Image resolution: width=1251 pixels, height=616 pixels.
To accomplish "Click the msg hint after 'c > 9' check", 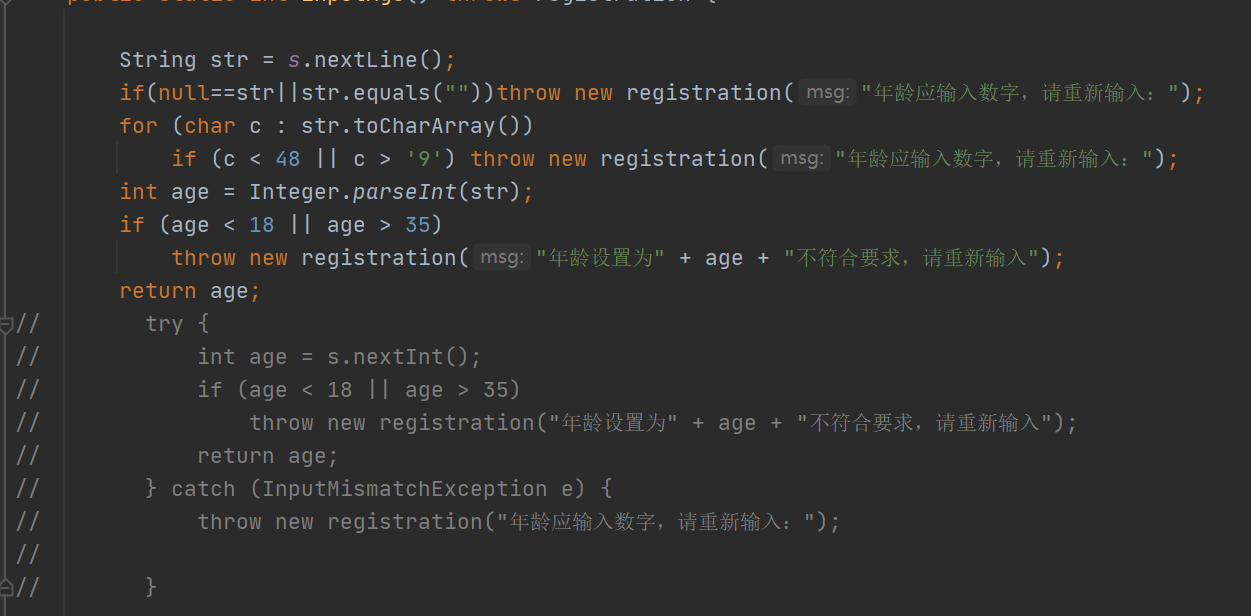I will [802, 159].
